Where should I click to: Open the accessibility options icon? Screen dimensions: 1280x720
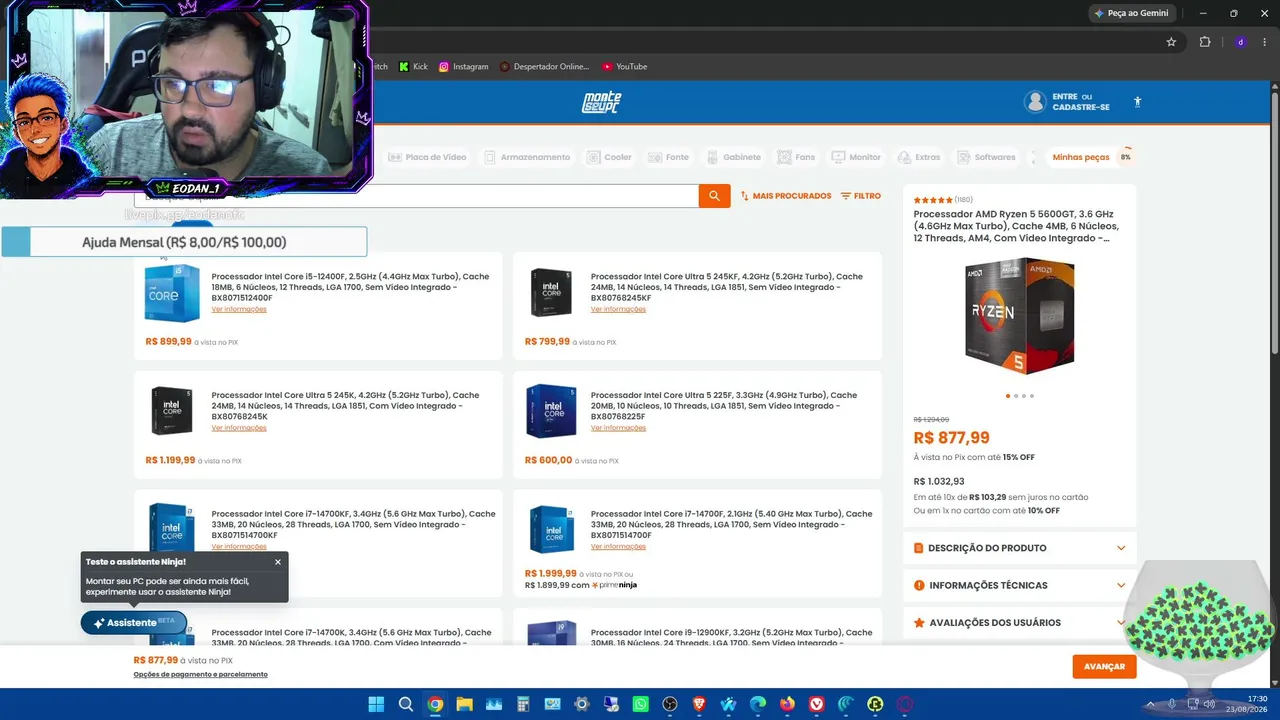pos(1137,102)
